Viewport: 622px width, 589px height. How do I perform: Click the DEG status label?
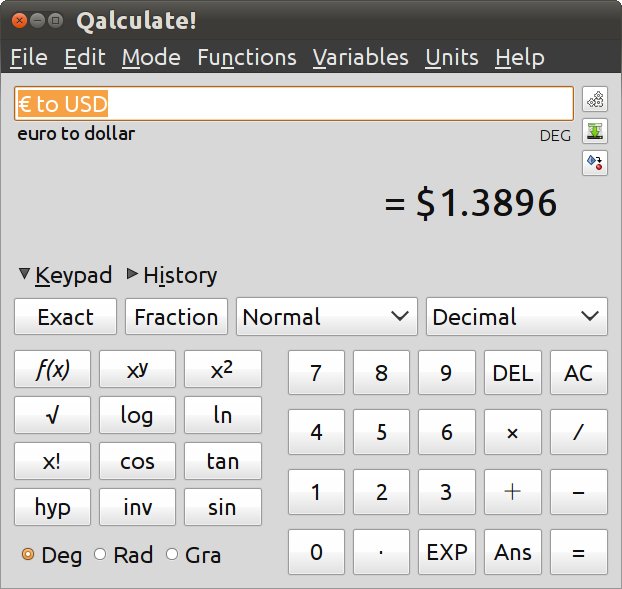(x=555, y=136)
